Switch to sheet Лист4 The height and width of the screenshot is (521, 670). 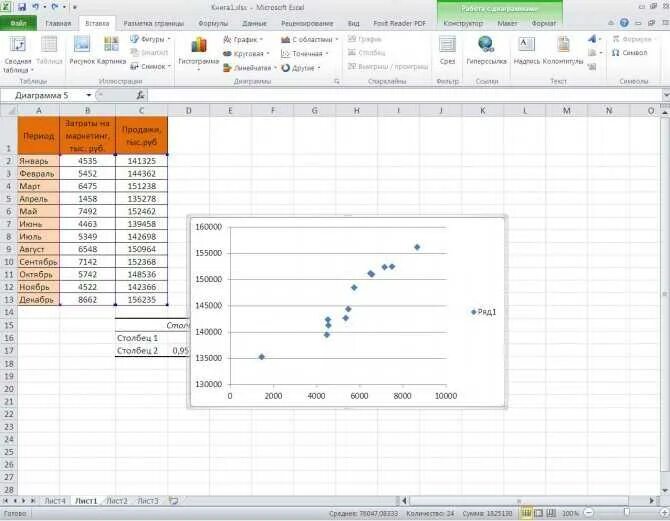pos(55,500)
